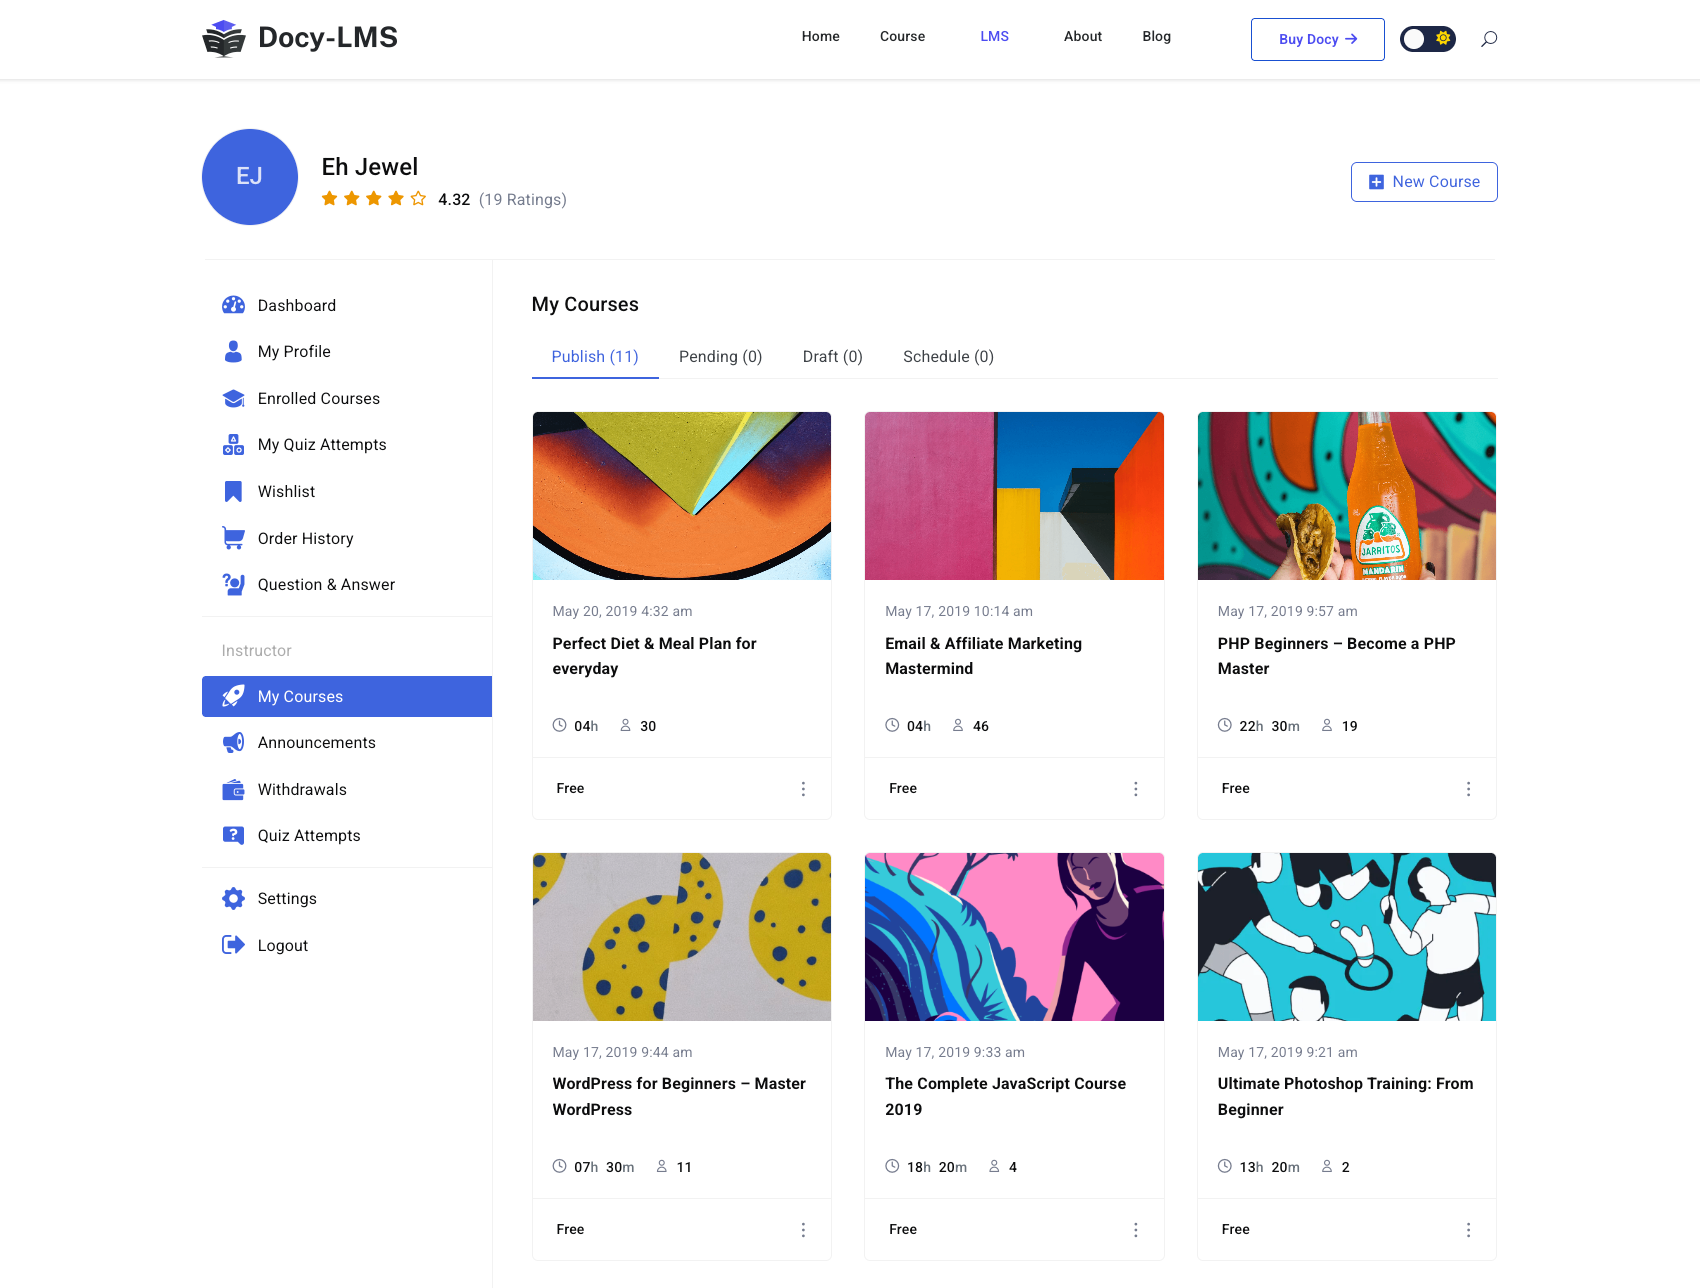Click the Logout arrow icon
1700x1288 pixels.
[233, 945]
